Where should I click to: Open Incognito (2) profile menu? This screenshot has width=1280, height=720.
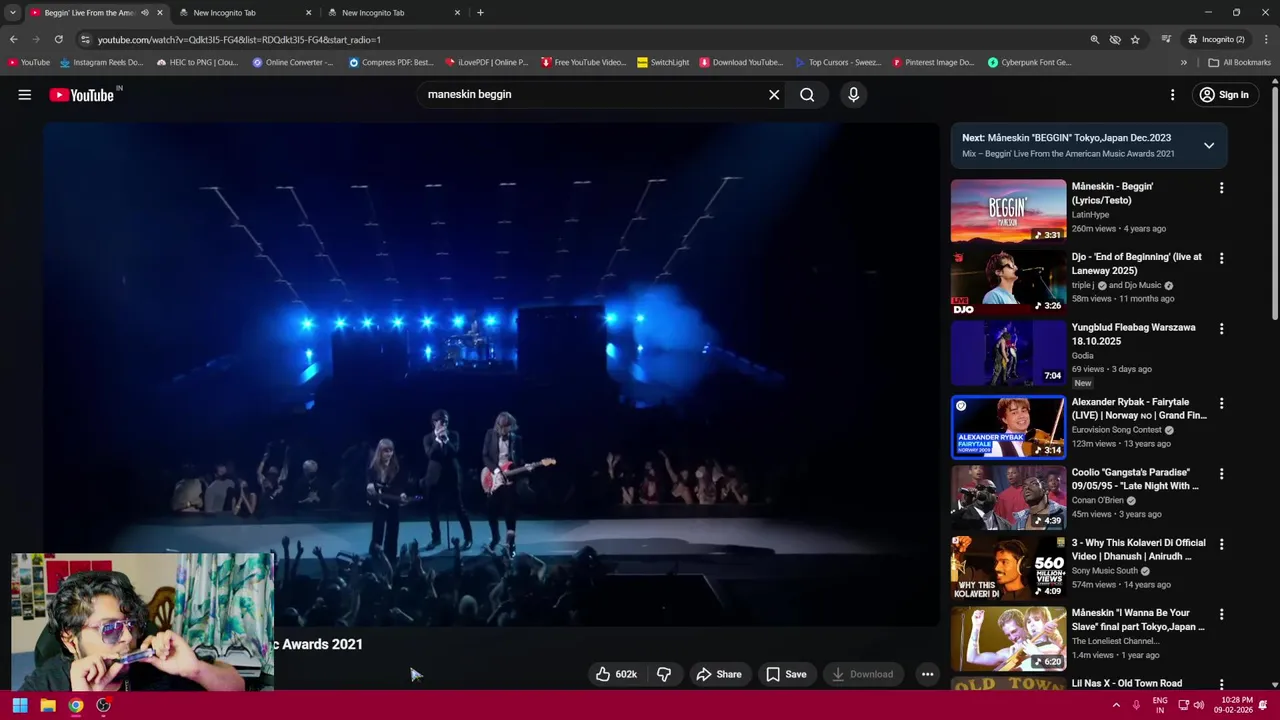(x=1217, y=39)
